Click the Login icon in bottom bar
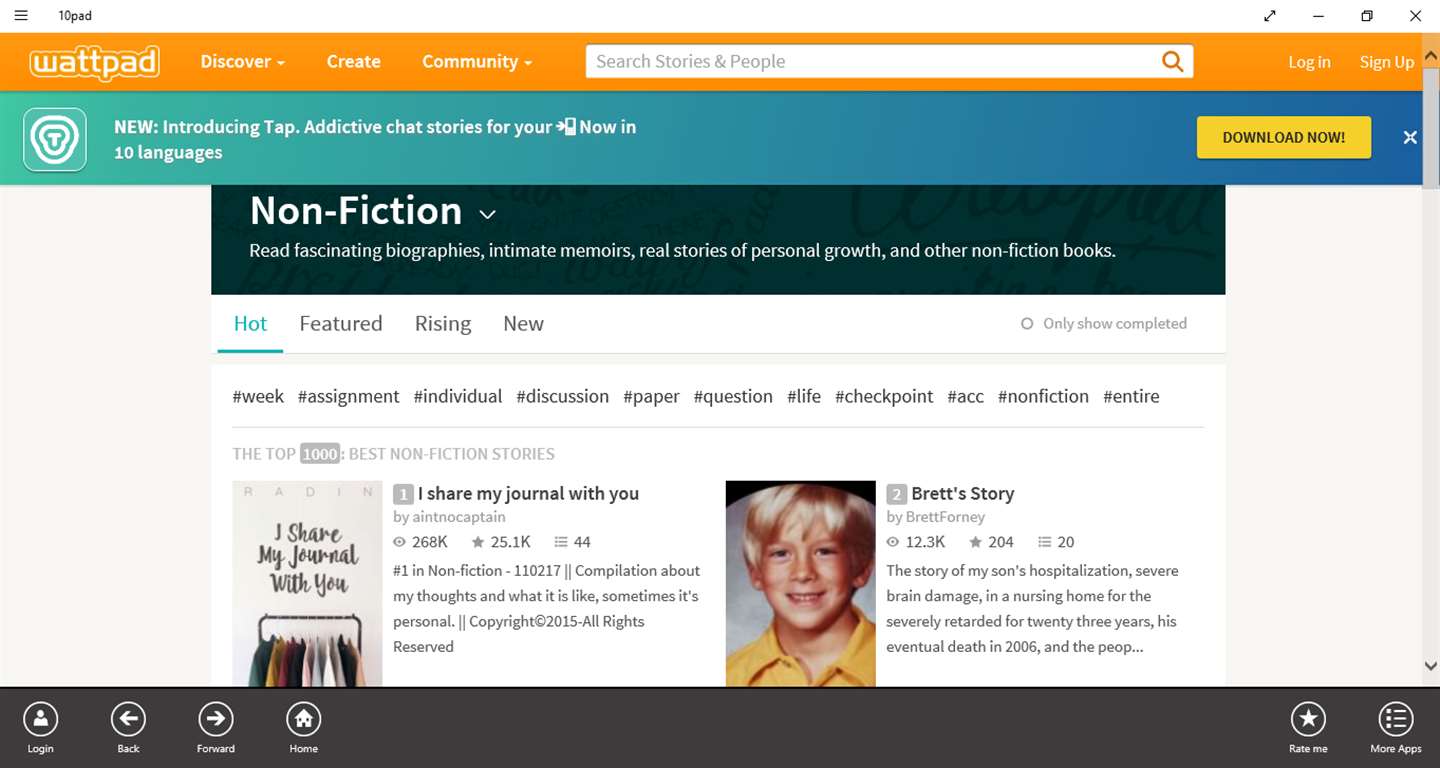The width and height of the screenshot is (1440, 768). point(40,719)
